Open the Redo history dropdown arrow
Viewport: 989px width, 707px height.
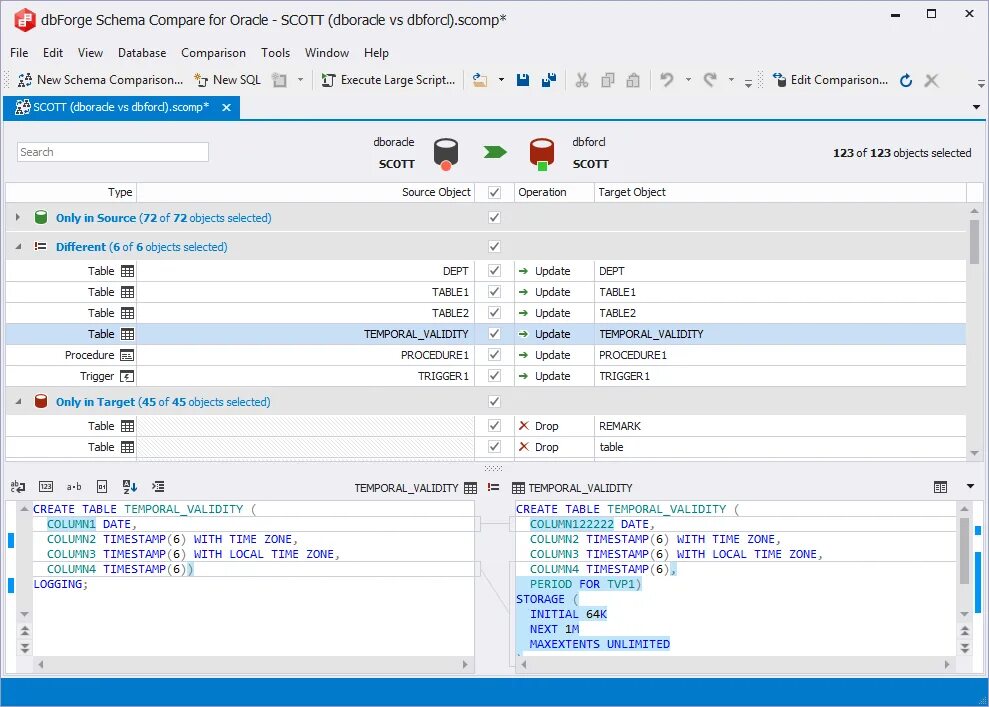pyautogui.click(x=731, y=80)
